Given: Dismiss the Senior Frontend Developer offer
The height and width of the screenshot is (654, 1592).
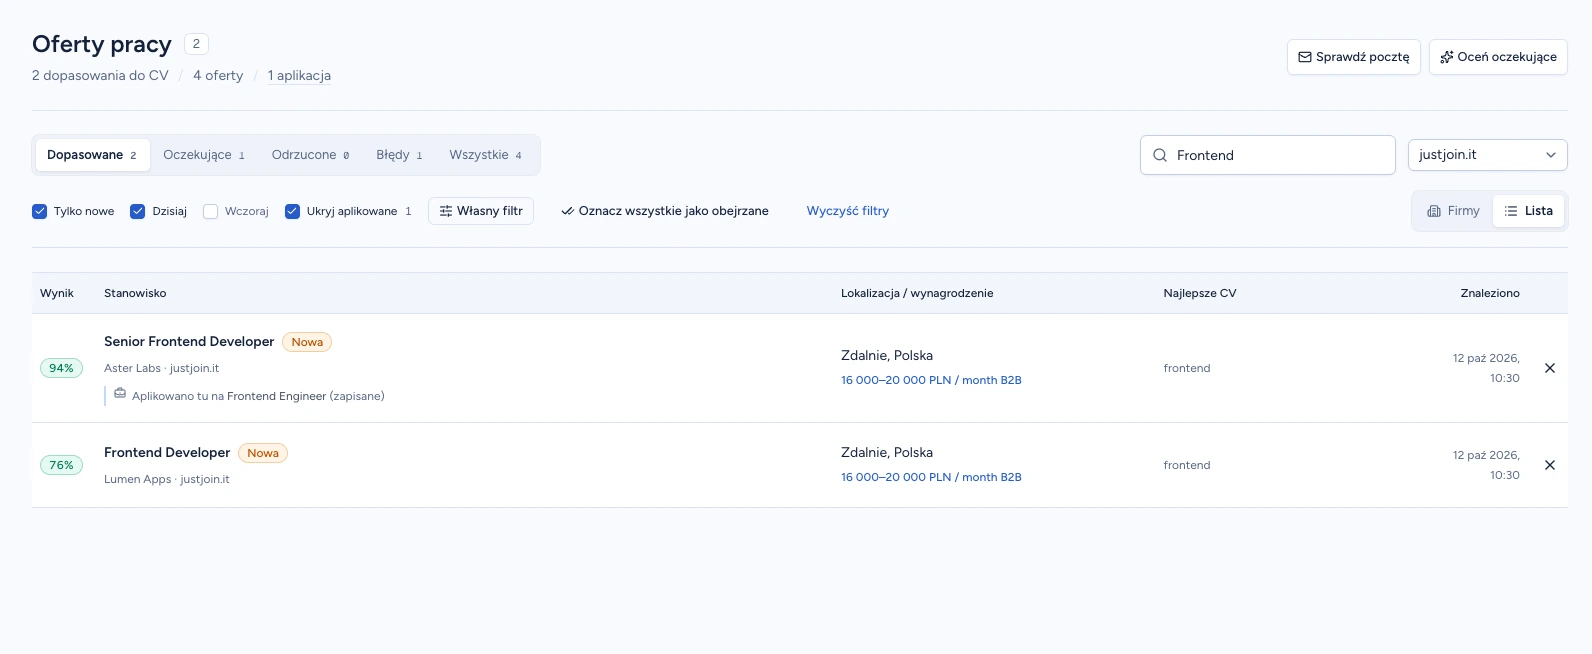Looking at the screenshot, I should click(1550, 368).
